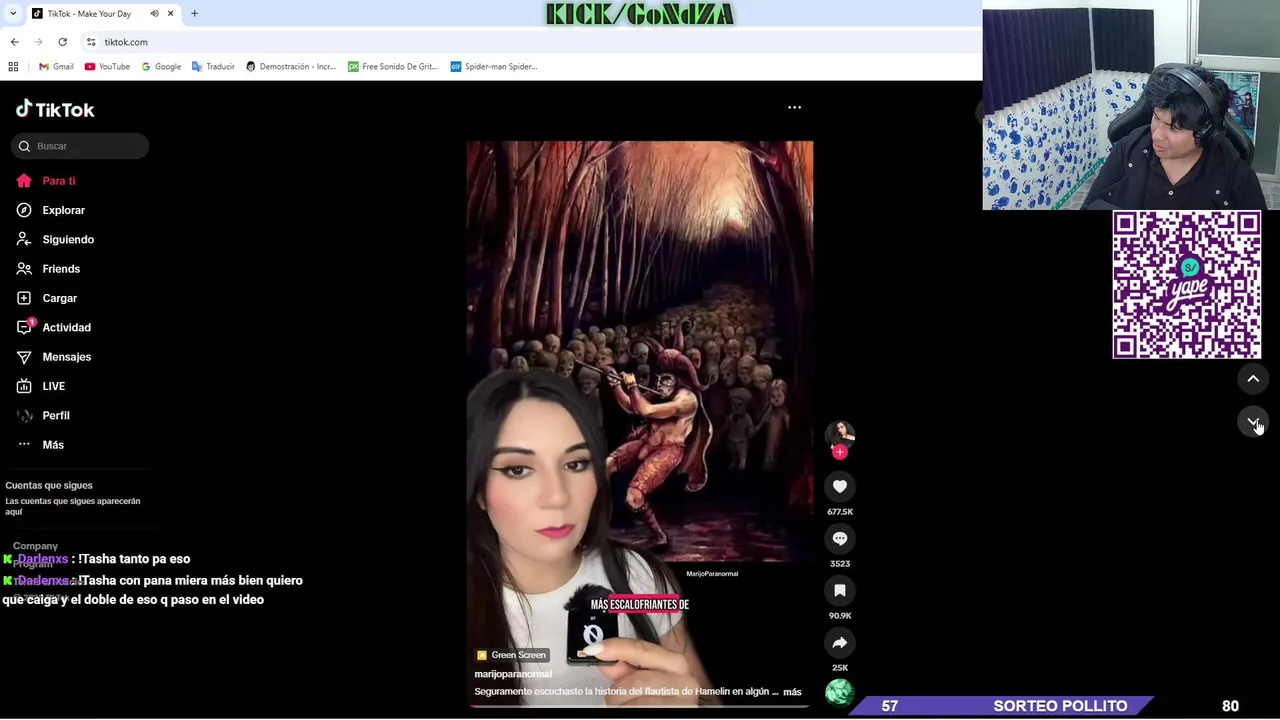
Task: Share the video with arrow icon
Action: [840, 642]
